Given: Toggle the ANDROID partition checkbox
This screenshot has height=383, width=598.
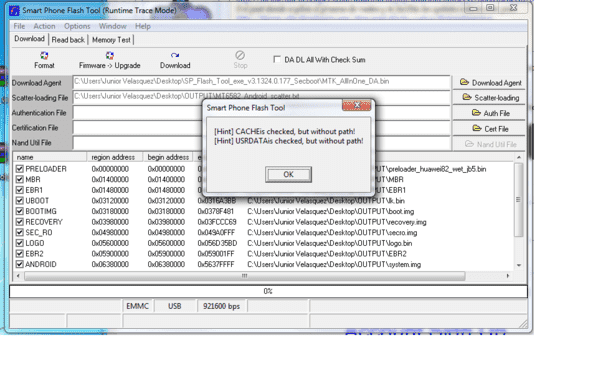Looking at the screenshot, I should (20, 264).
